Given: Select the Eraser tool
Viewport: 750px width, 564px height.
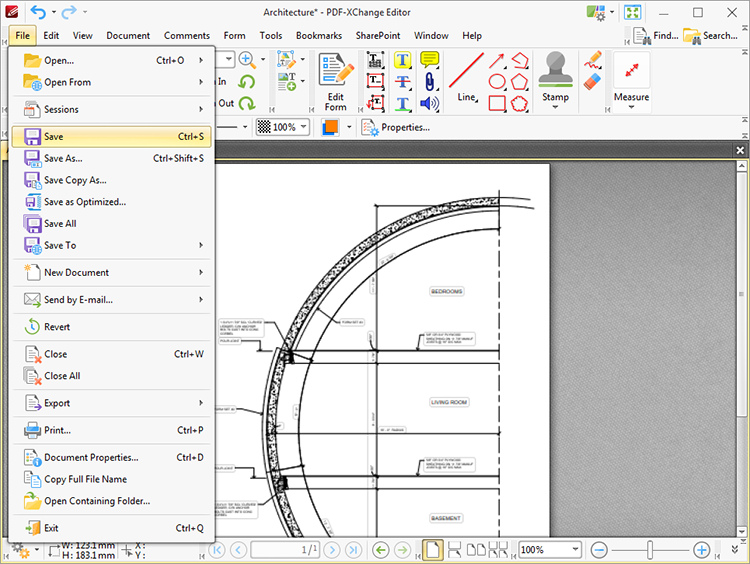Looking at the screenshot, I should [593, 81].
